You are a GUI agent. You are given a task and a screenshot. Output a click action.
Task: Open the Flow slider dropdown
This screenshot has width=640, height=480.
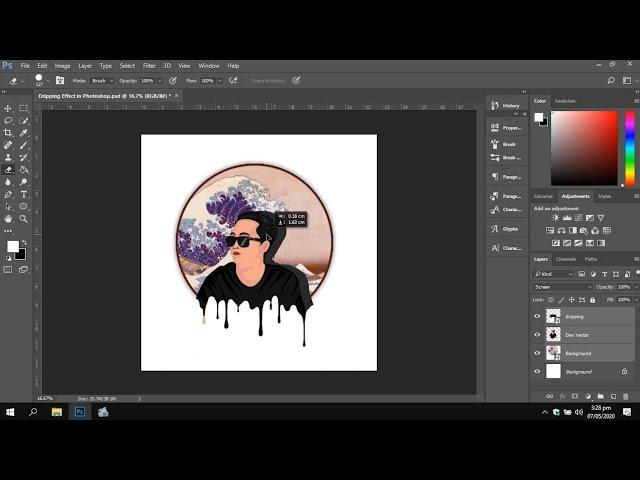(x=220, y=81)
